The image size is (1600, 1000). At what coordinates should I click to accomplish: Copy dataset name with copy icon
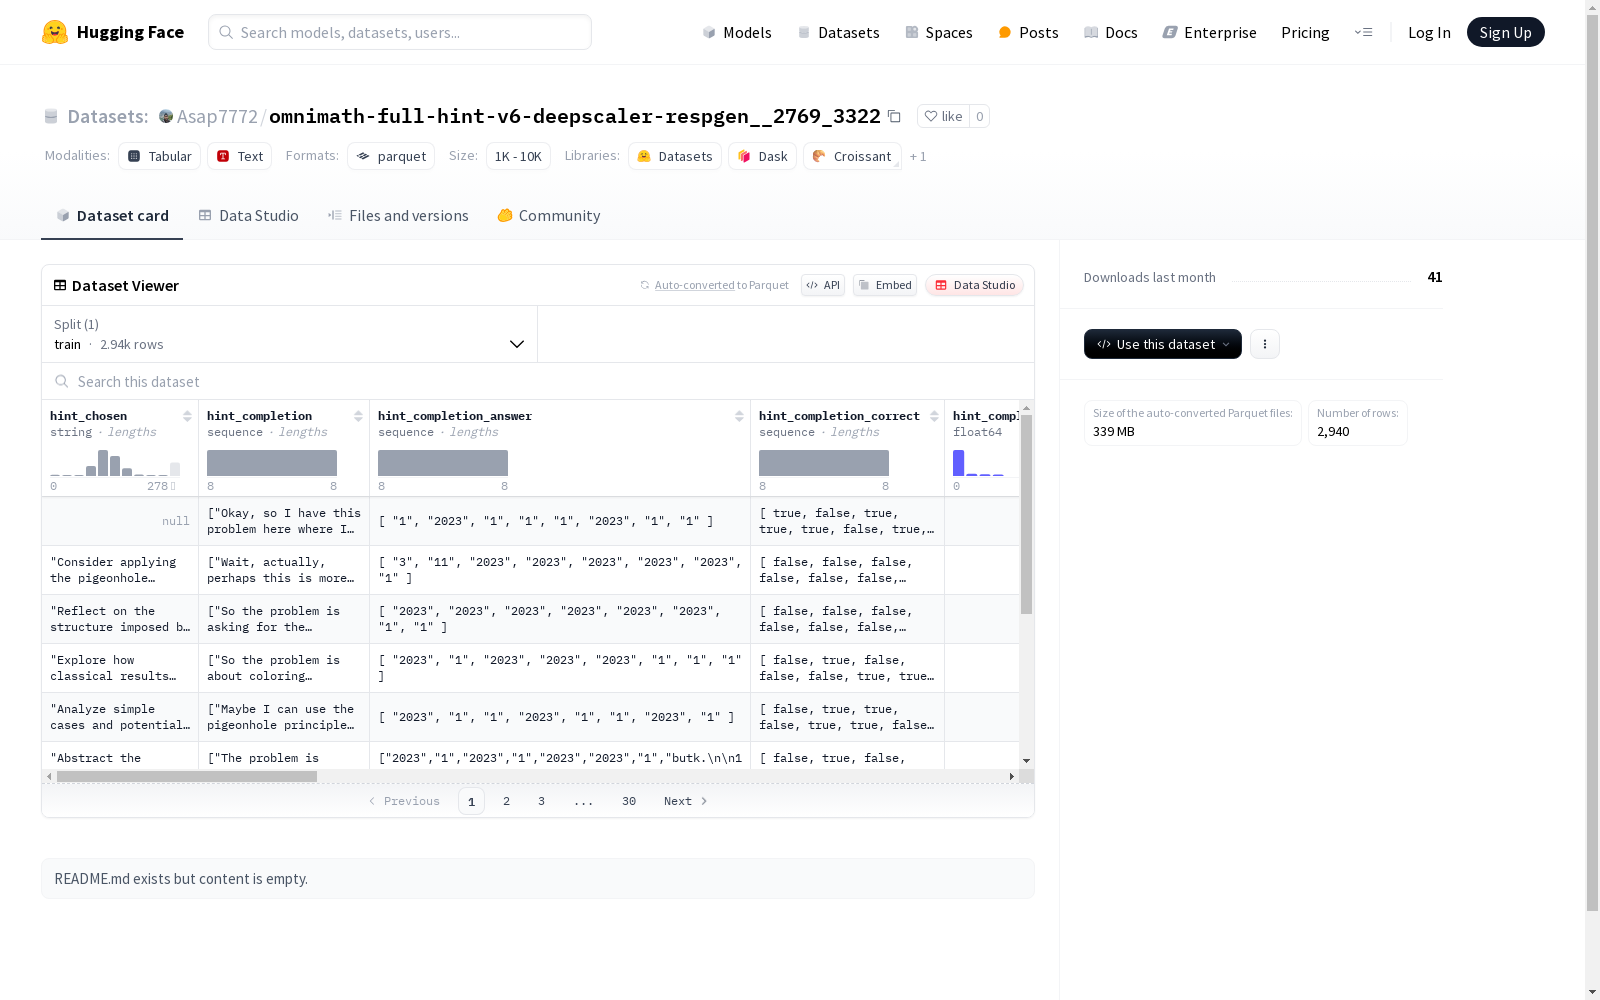[894, 116]
